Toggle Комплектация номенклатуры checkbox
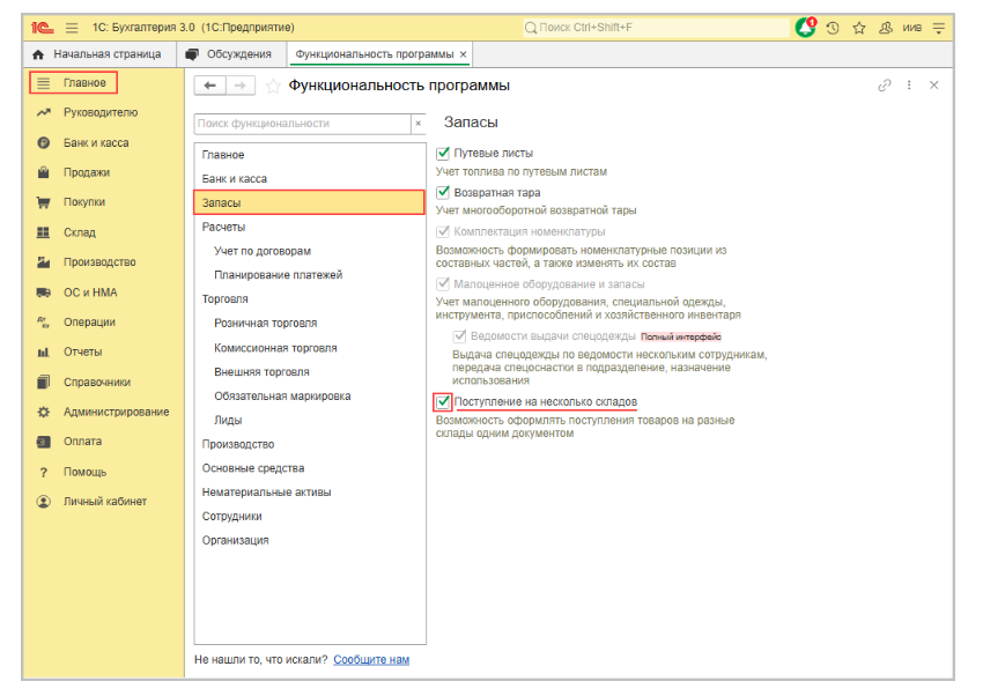The height and width of the screenshot is (697, 1006). 443,231
